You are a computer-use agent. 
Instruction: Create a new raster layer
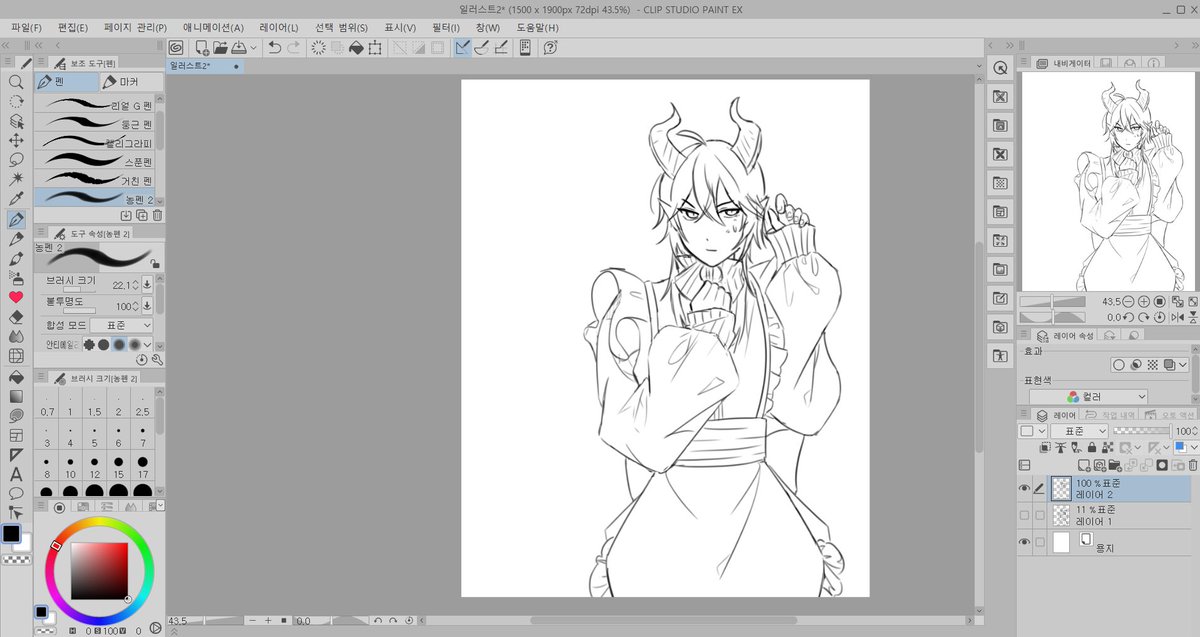click(x=1083, y=465)
